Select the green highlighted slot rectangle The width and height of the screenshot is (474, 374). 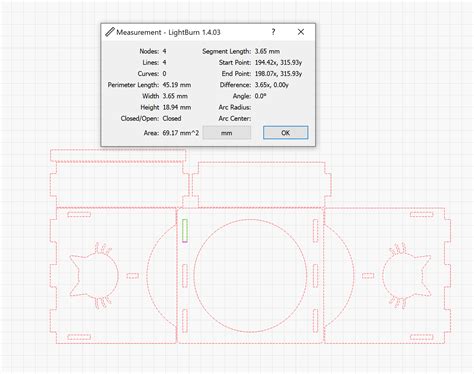(185, 230)
